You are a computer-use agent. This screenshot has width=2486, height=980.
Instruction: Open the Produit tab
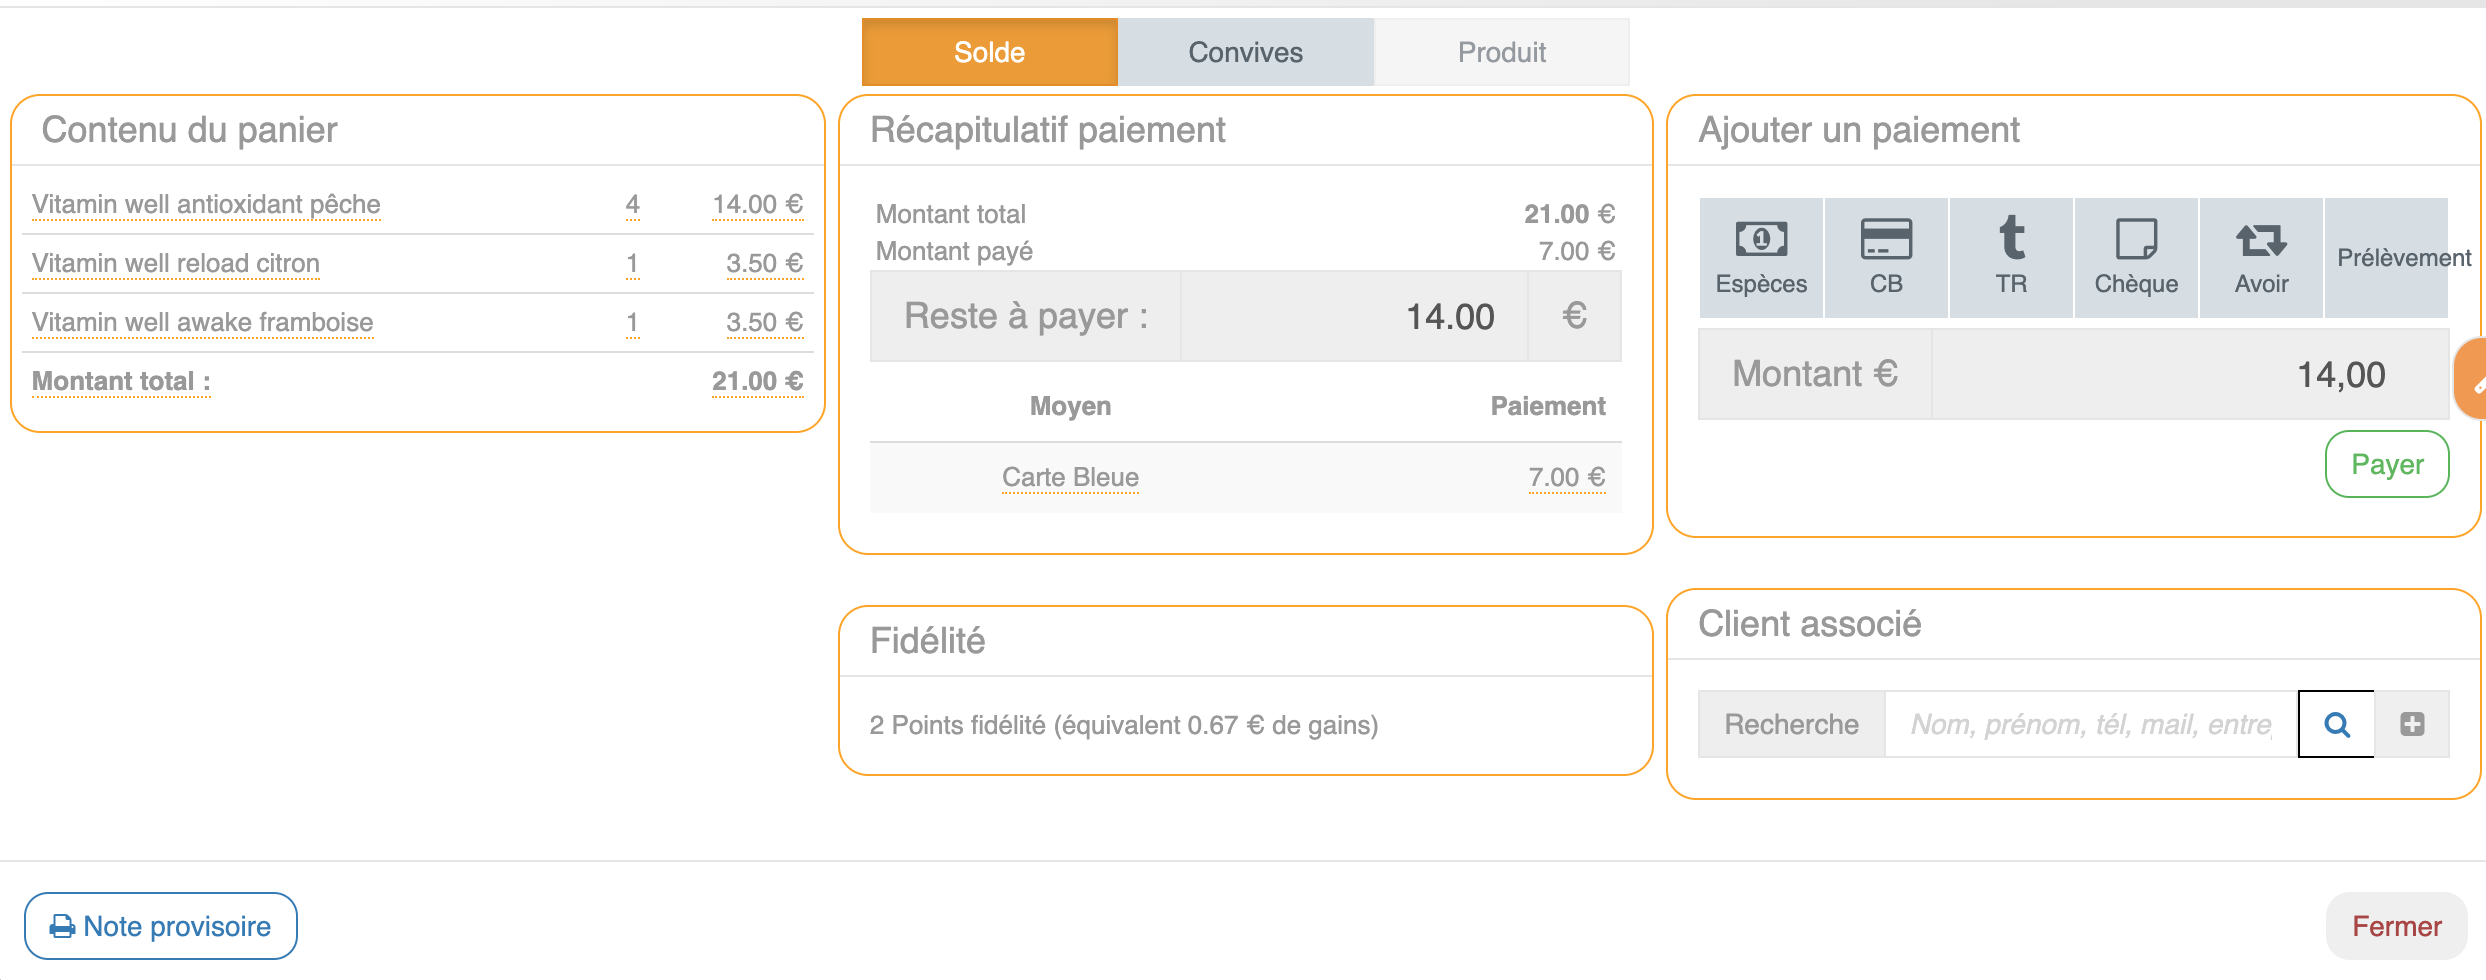(1501, 52)
